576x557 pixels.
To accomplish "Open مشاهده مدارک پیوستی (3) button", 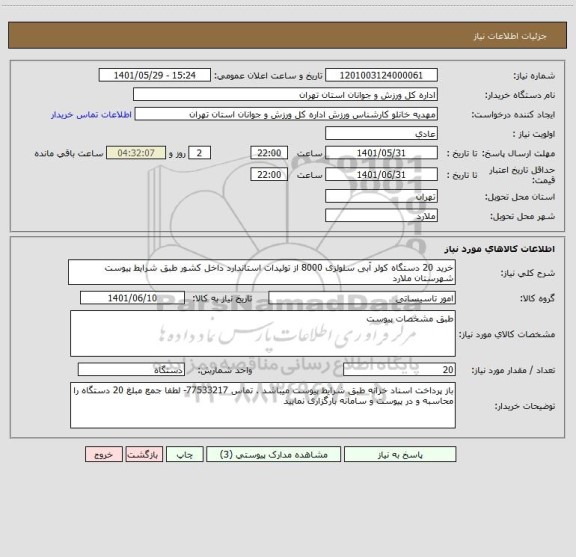I will point(273,454).
